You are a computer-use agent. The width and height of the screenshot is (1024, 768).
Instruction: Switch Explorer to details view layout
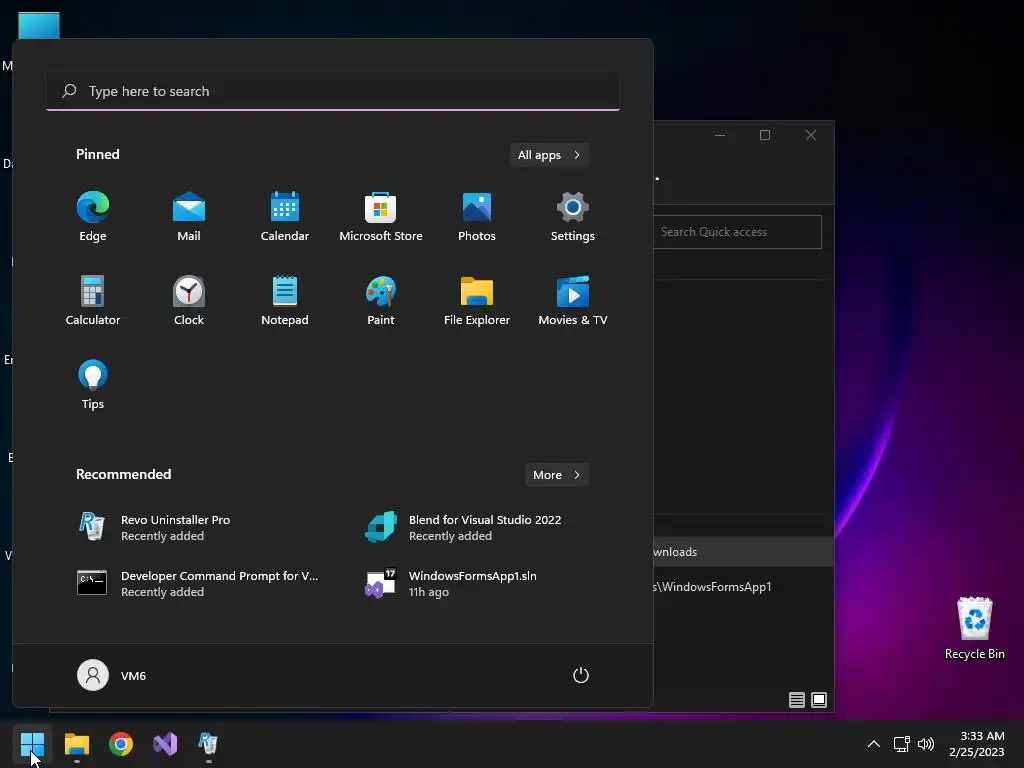(797, 700)
